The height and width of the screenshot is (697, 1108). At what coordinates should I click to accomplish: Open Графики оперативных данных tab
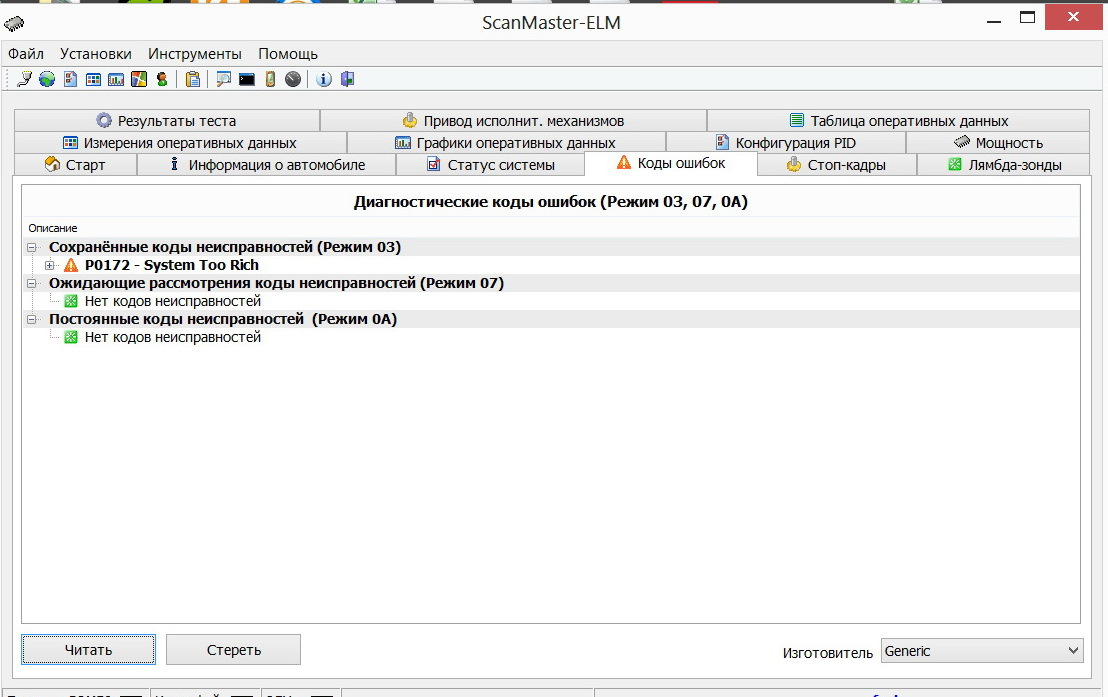coord(506,142)
